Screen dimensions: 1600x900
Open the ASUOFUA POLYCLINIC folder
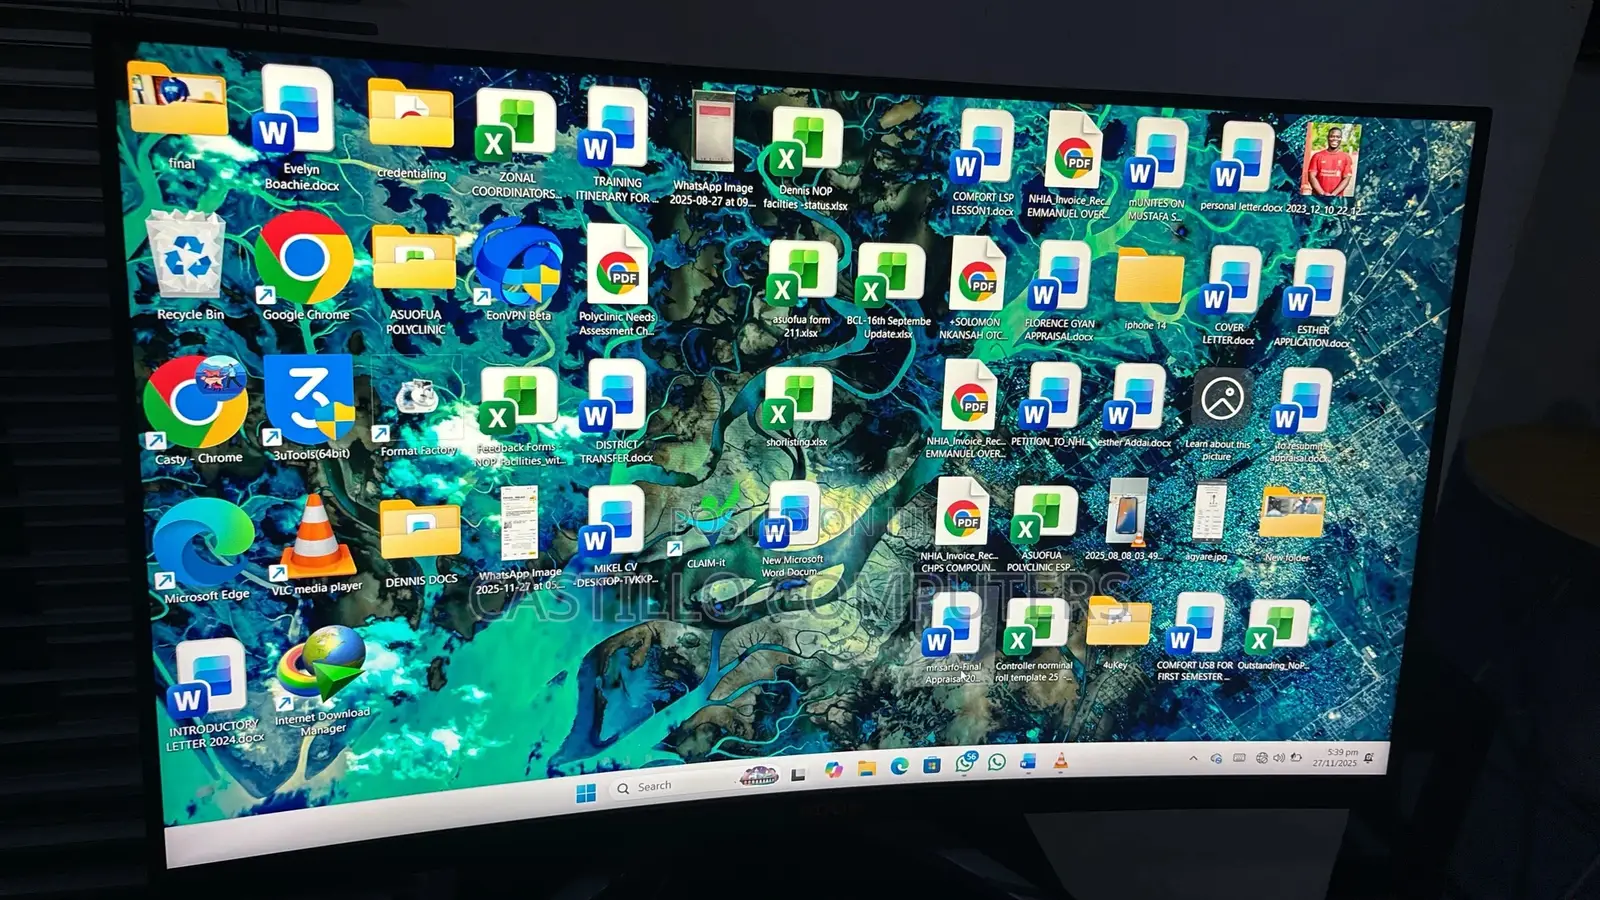[414, 280]
